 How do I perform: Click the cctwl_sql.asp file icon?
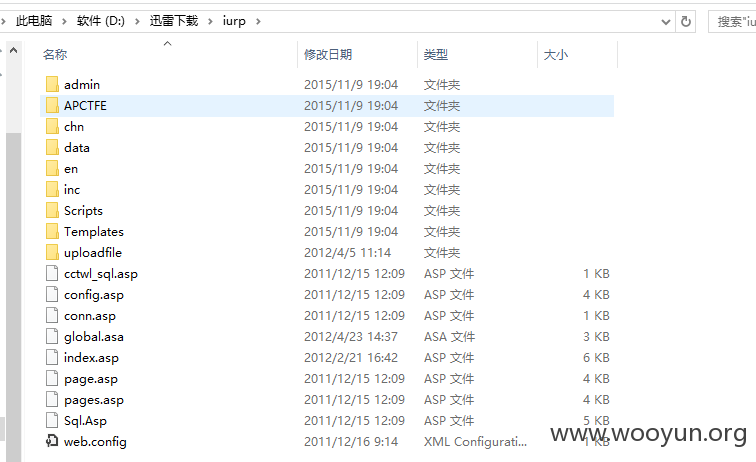click(x=52, y=273)
